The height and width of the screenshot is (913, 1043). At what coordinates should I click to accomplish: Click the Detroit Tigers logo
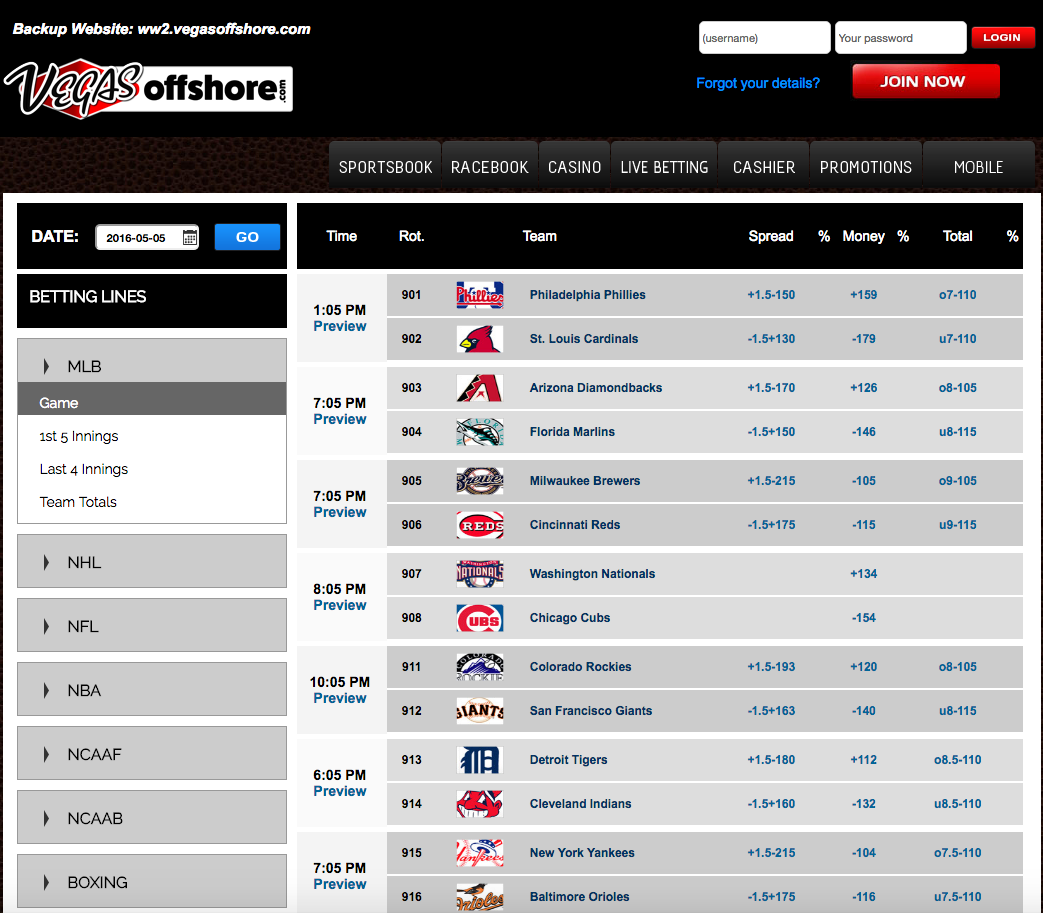480,760
